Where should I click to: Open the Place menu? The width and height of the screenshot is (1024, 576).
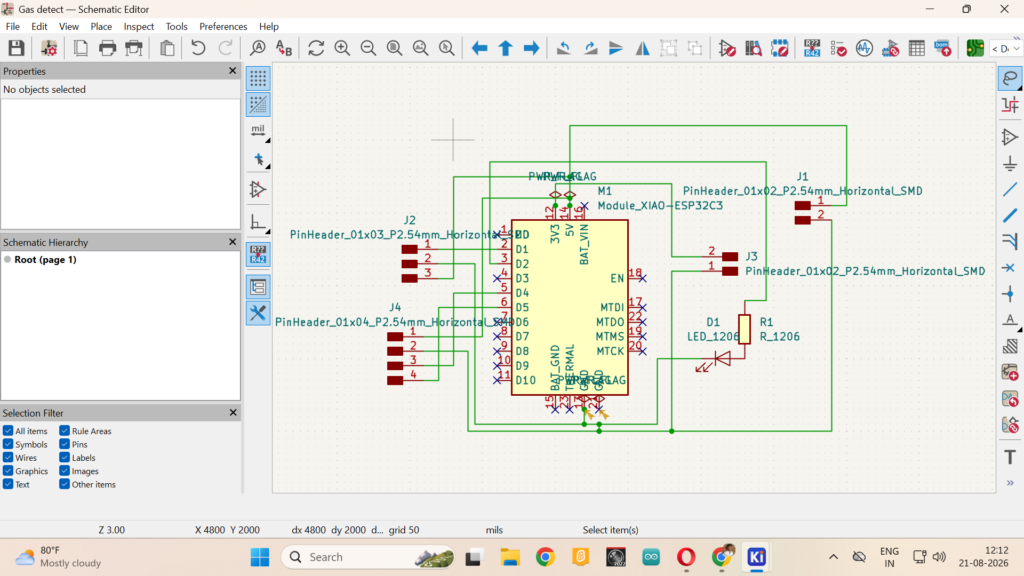point(101,27)
